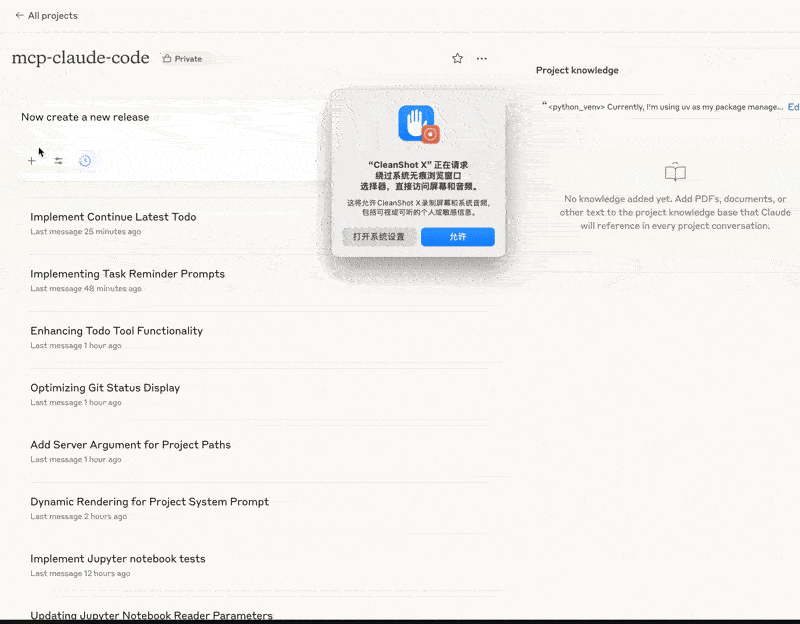
Task: Open 'Optimizing Git Status Display' chat
Action: (x=105, y=388)
